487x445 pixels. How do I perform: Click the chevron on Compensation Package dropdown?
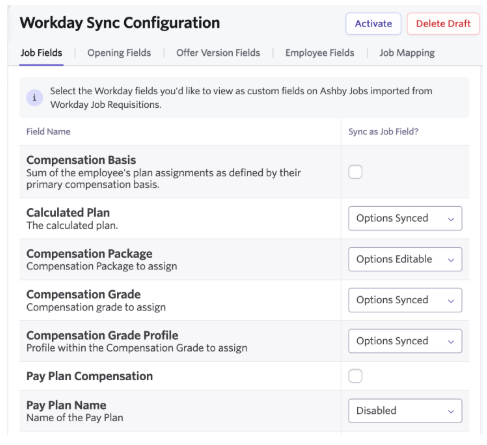tap(451, 260)
